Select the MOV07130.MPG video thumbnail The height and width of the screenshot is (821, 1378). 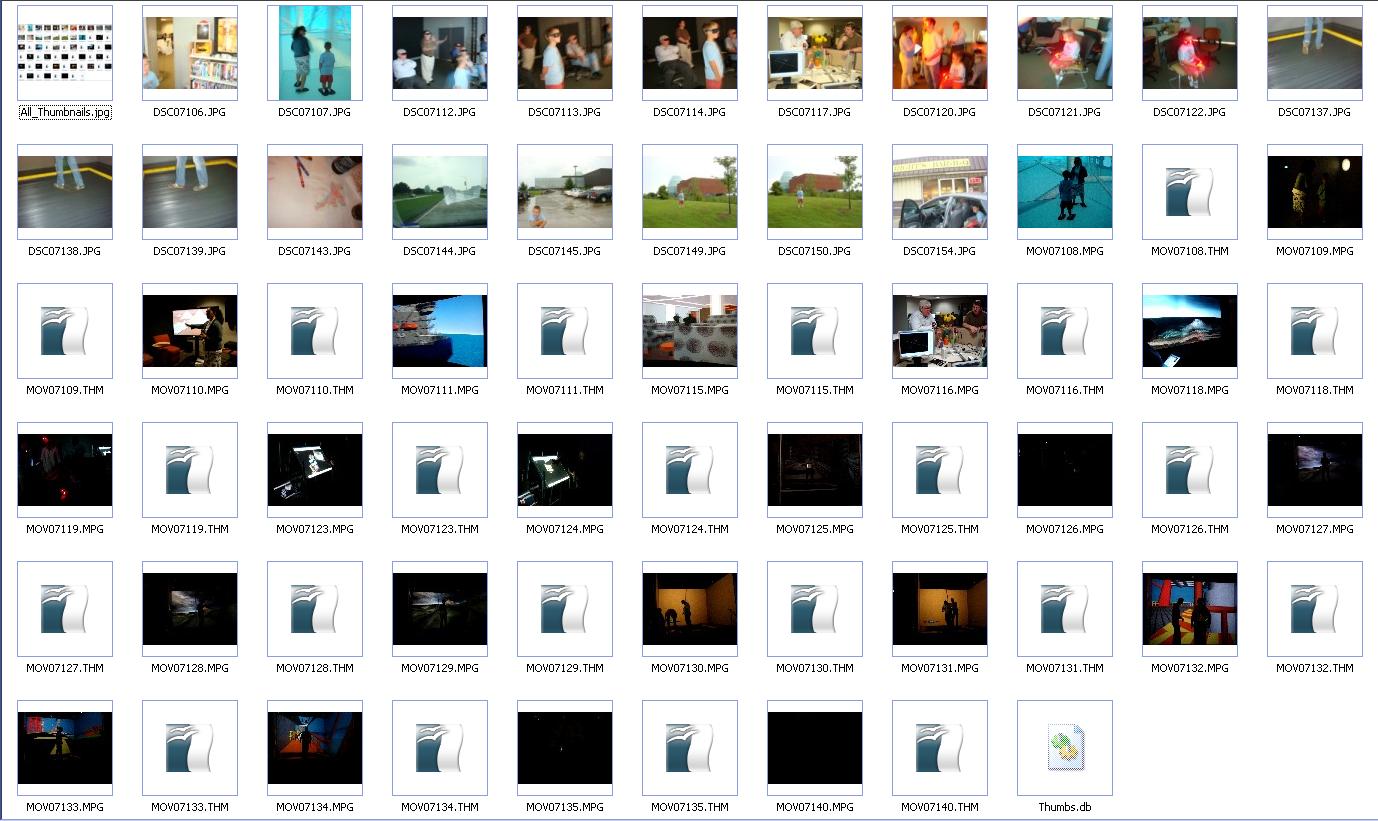coord(690,609)
